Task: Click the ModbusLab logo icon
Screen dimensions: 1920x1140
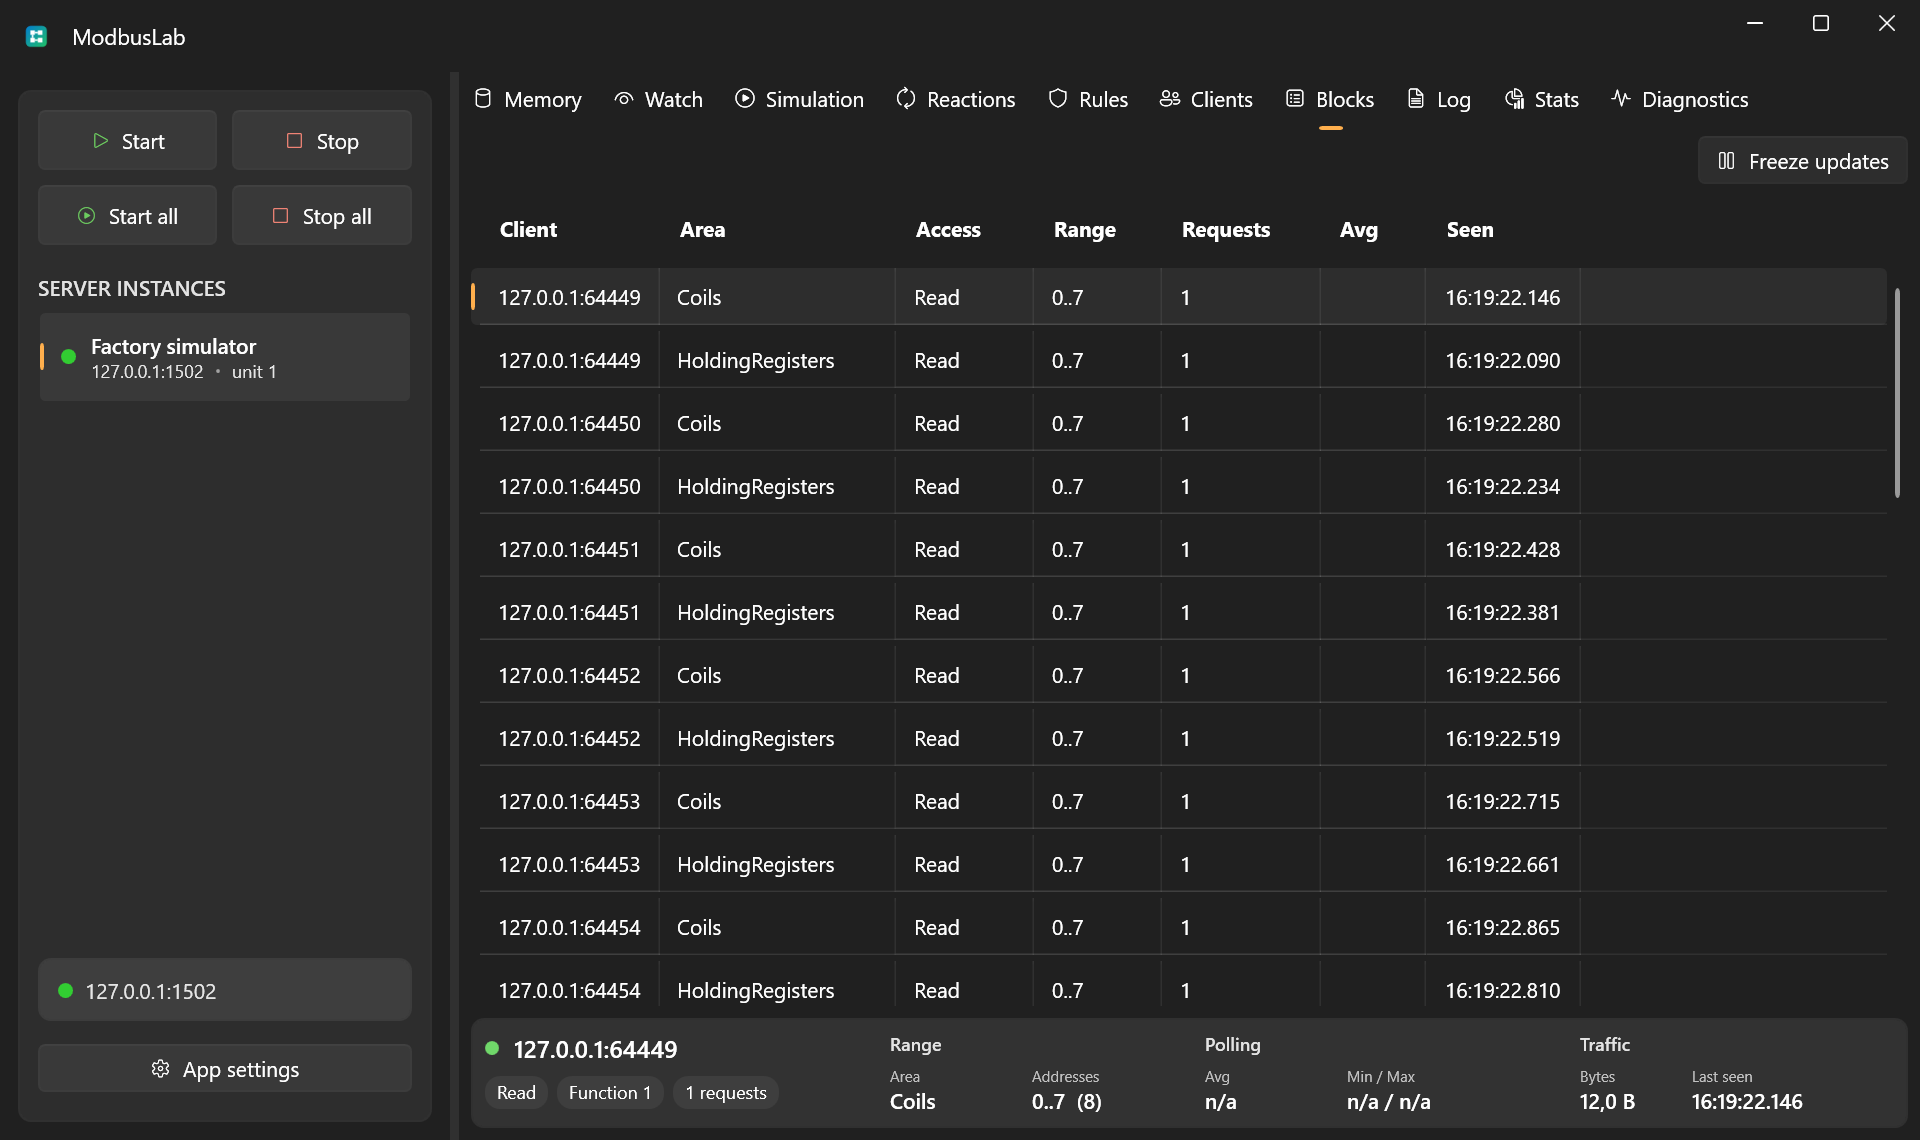Action: tap(37, 37)
